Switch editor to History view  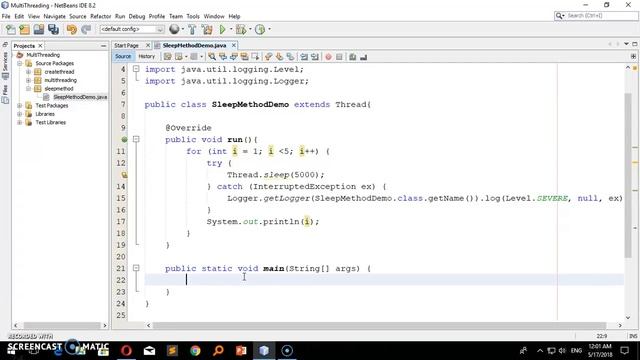point(147,56)
